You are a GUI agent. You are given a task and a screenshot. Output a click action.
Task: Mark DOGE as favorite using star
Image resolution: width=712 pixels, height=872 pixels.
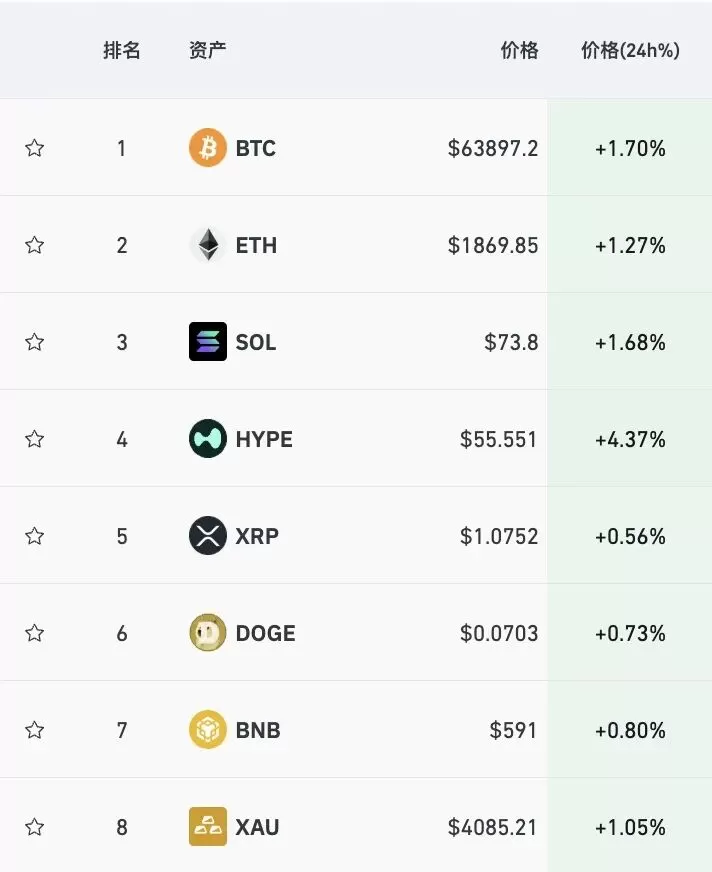coord(34,632)
